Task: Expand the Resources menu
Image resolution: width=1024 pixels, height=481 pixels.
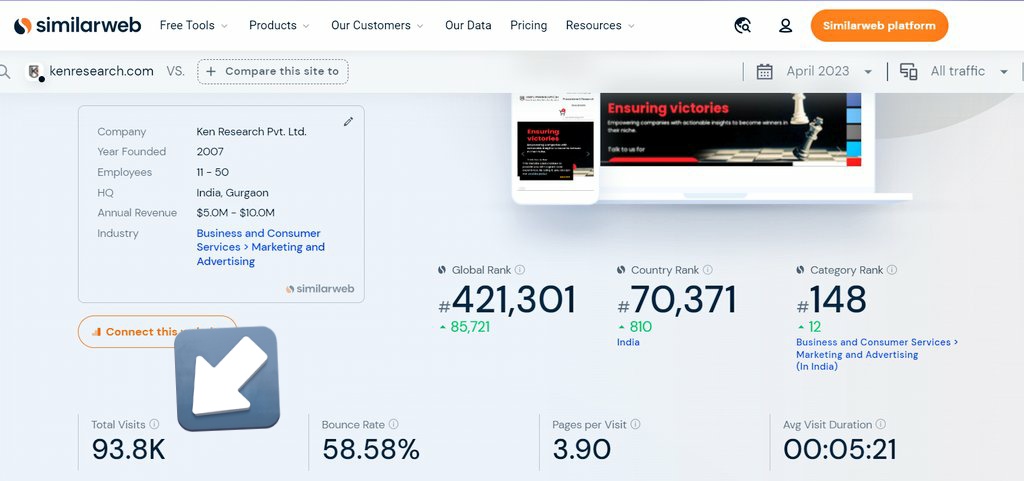Action: coord(600,25)
